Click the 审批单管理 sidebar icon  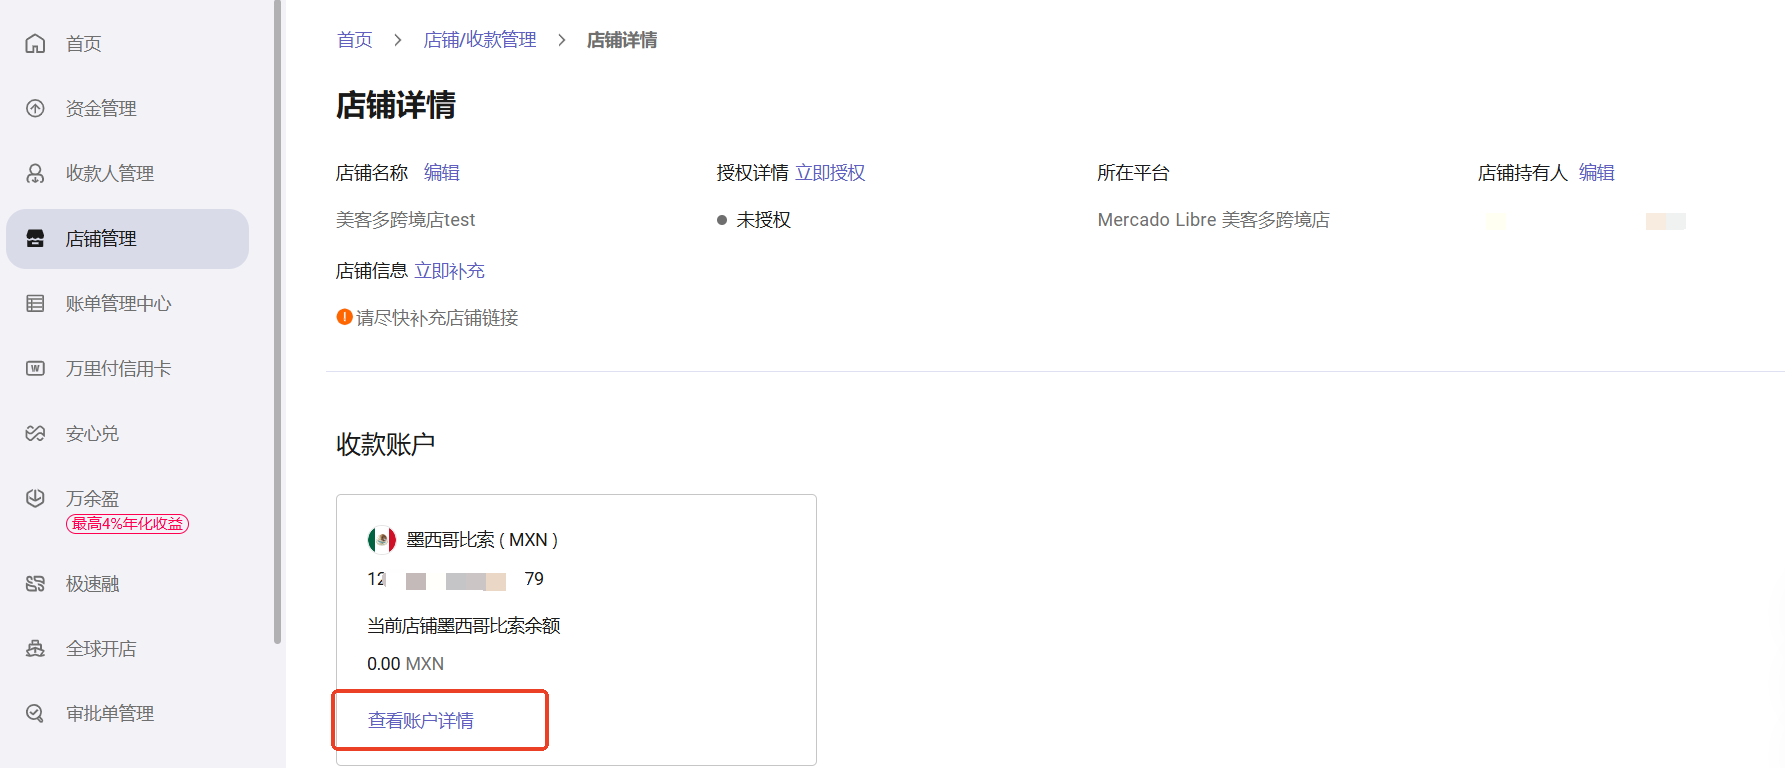[x=35, y=713]
